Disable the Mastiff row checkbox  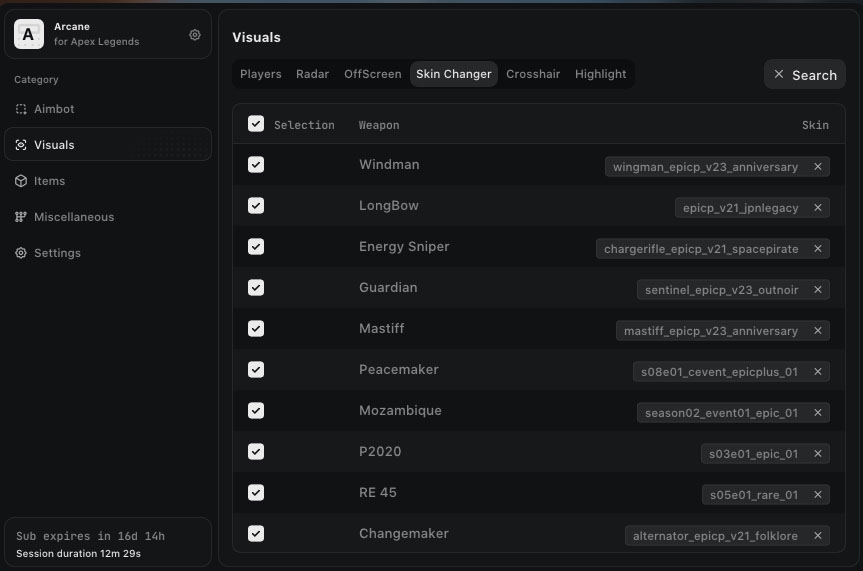pyautogui.click(x=256, y=329)
